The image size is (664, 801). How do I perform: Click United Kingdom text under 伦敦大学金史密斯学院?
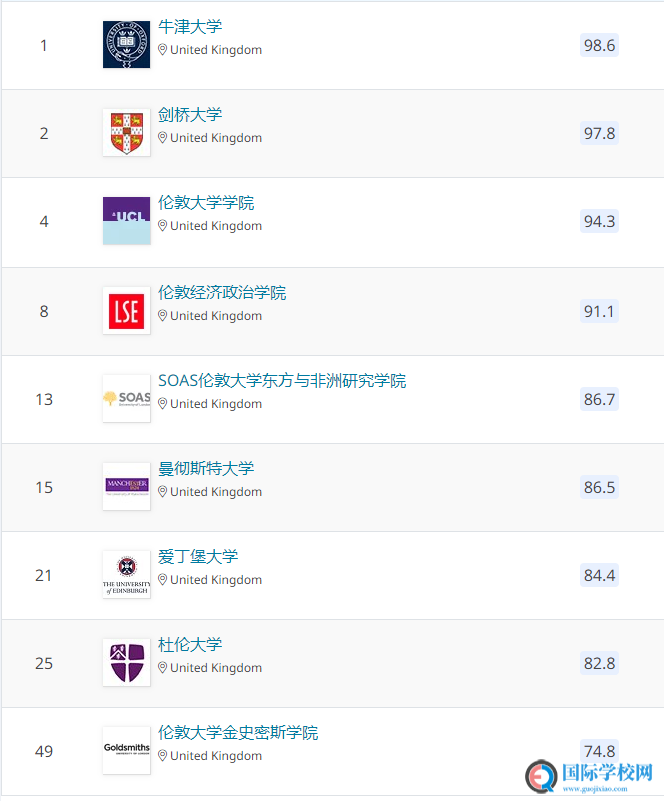(216, 755)
